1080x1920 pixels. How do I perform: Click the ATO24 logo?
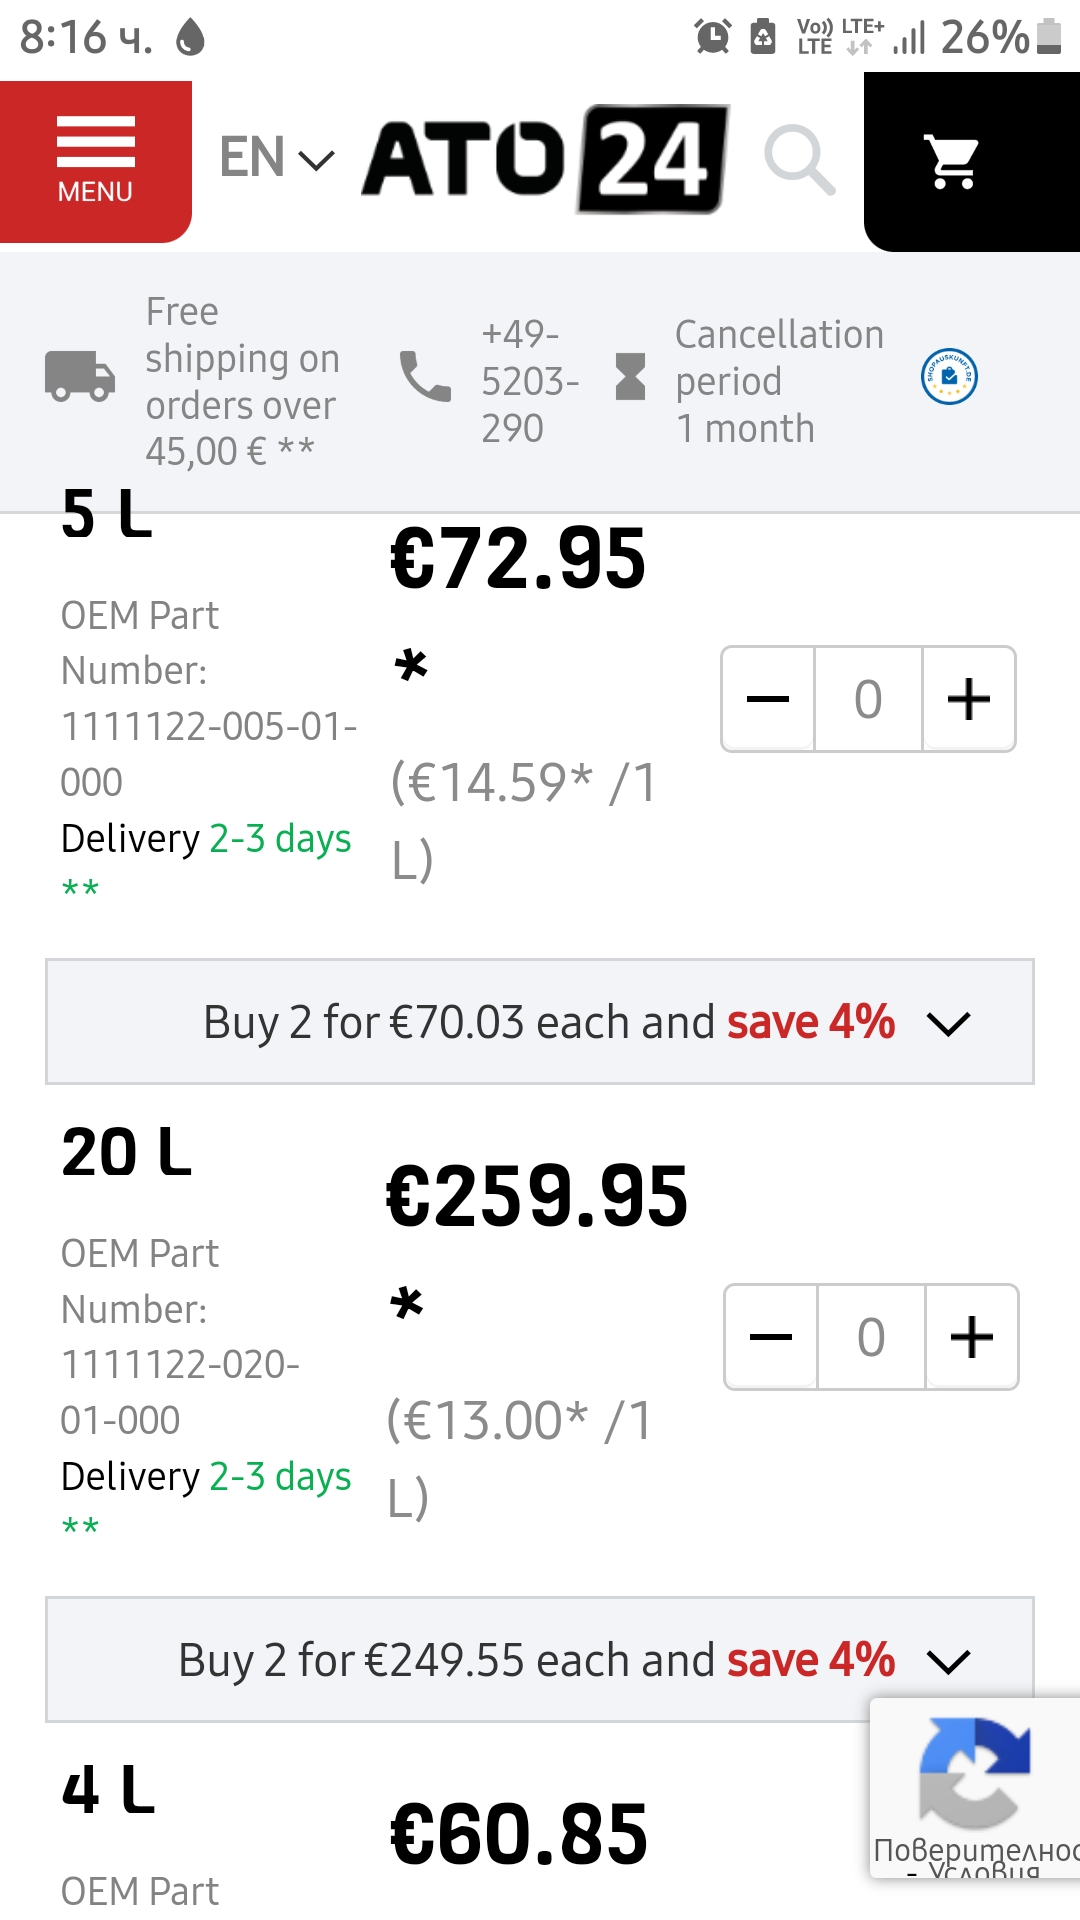coord(546,159)
